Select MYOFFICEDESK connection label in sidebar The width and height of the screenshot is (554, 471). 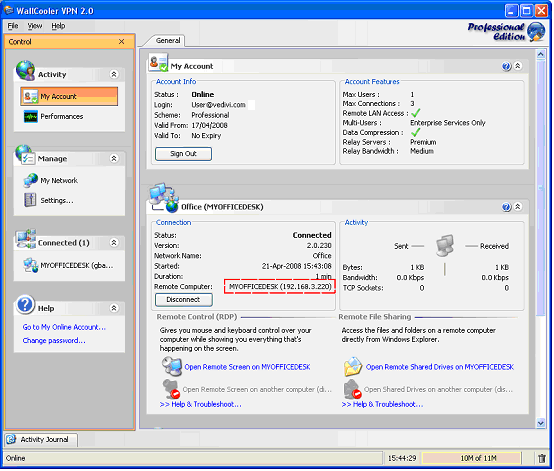[x=77, y=265]
